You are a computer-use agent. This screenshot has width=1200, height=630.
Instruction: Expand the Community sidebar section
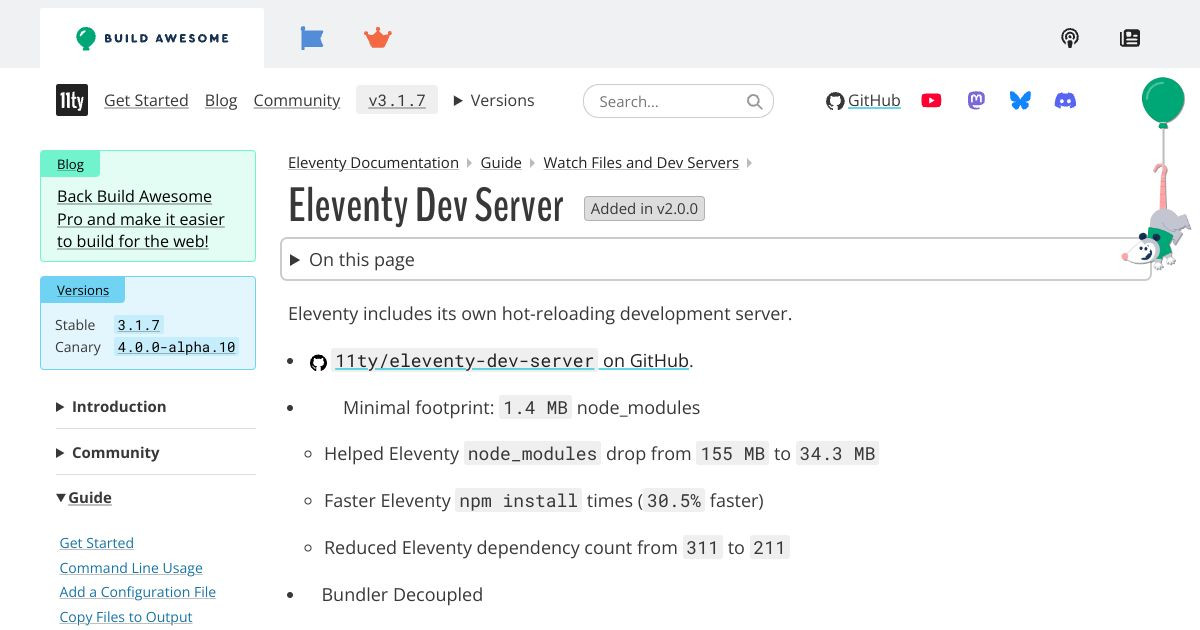[x=108, y=452]
